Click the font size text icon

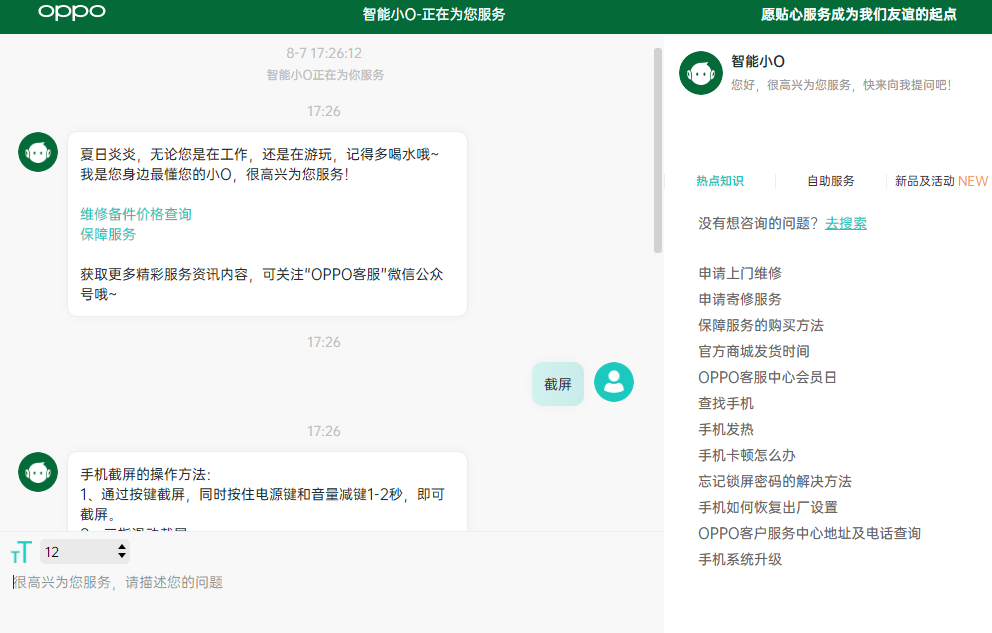(21, 552)
